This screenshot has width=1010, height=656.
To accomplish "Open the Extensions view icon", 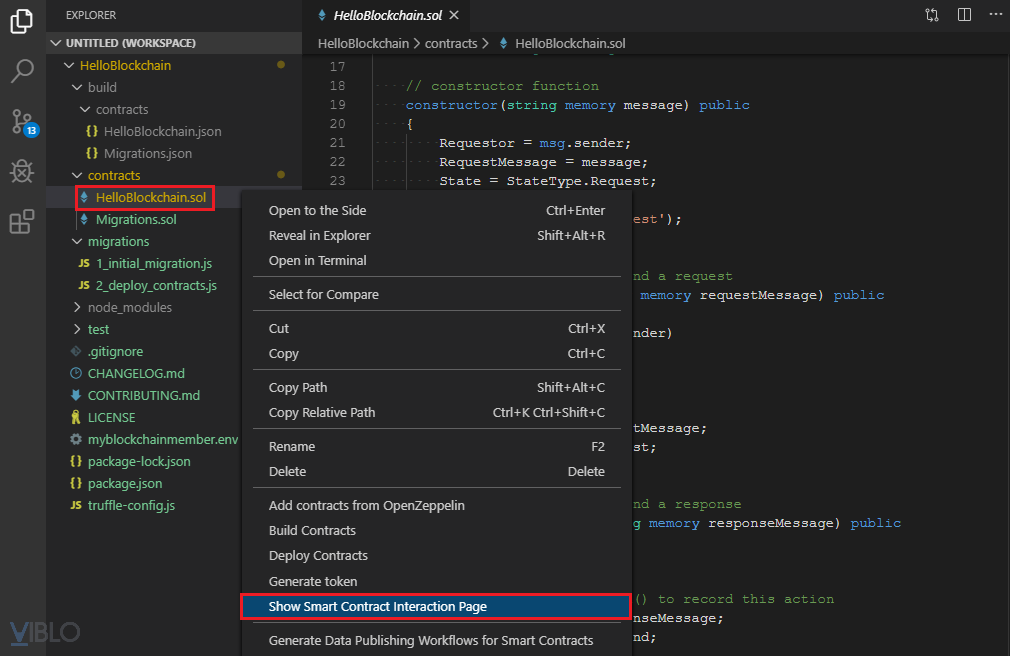I will coord(22,222).
